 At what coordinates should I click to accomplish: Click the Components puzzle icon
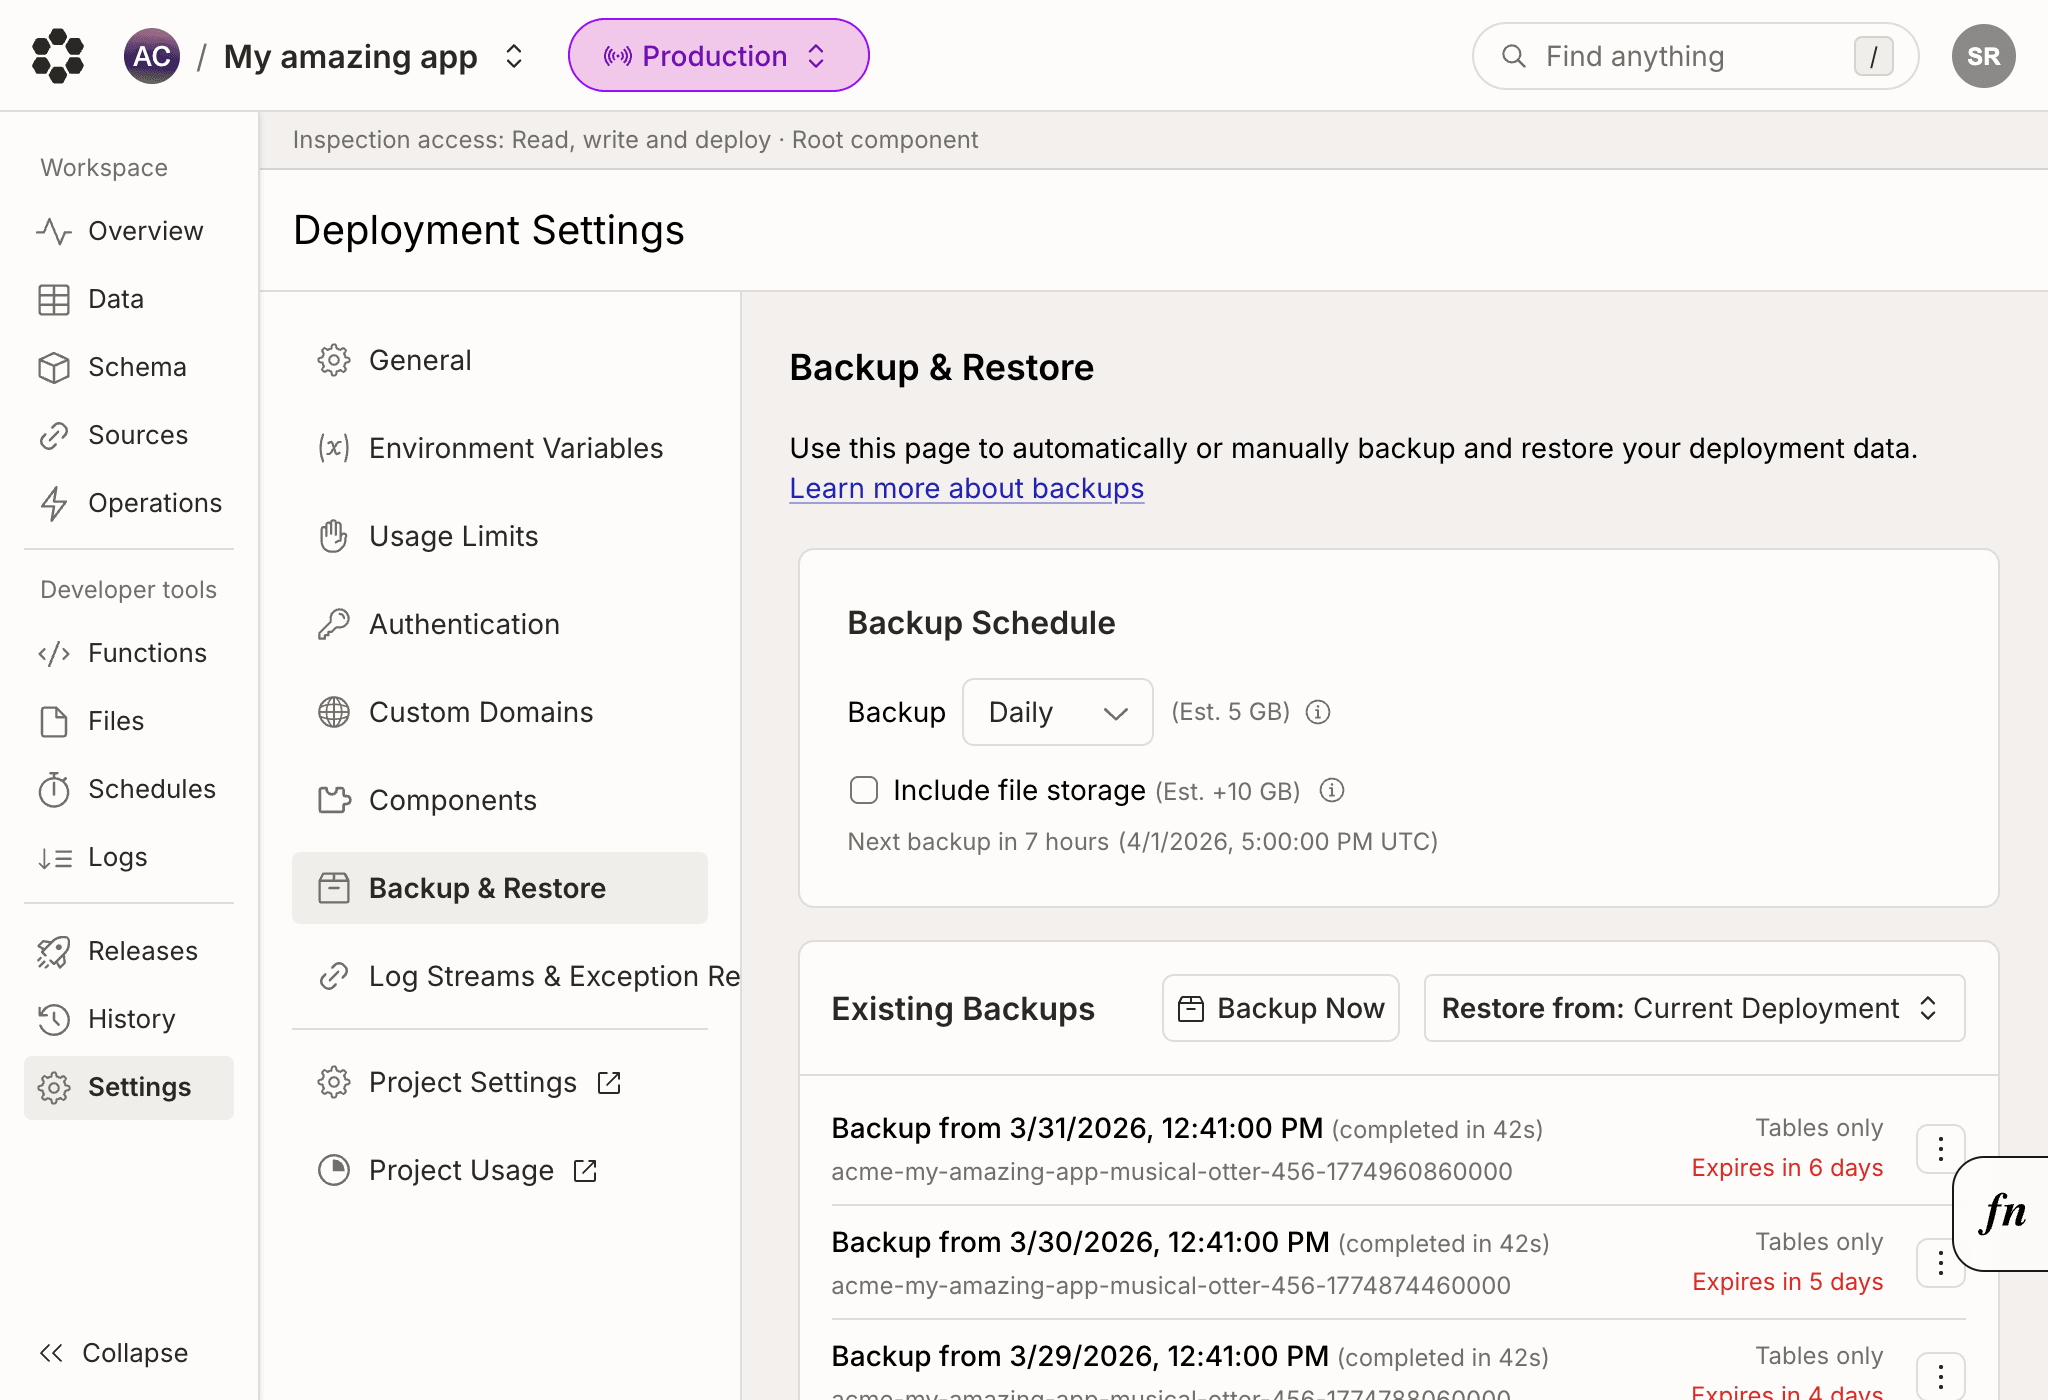tap(334, 800)
